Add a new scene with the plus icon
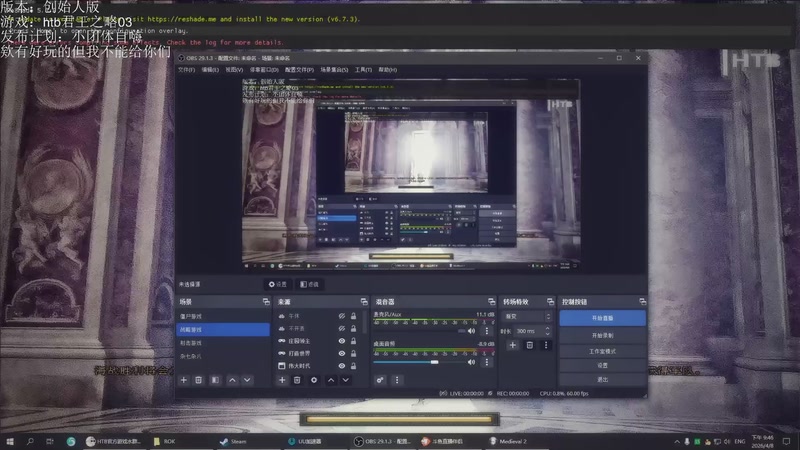This screenshot has height=450, width=800. pyautogui.click(x=184, y=380)
